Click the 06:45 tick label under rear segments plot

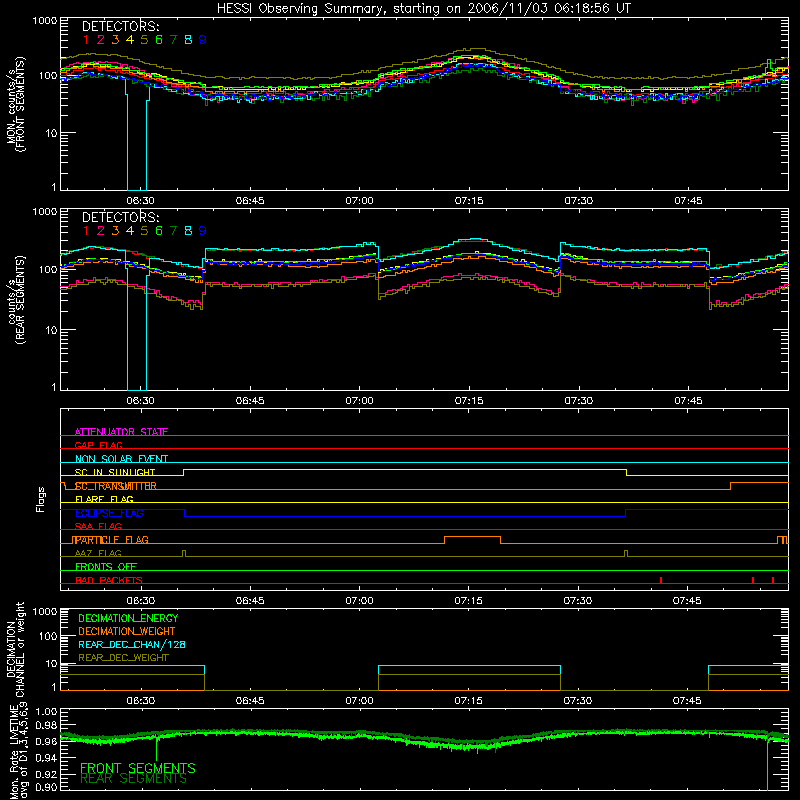(x=250, y=401)
